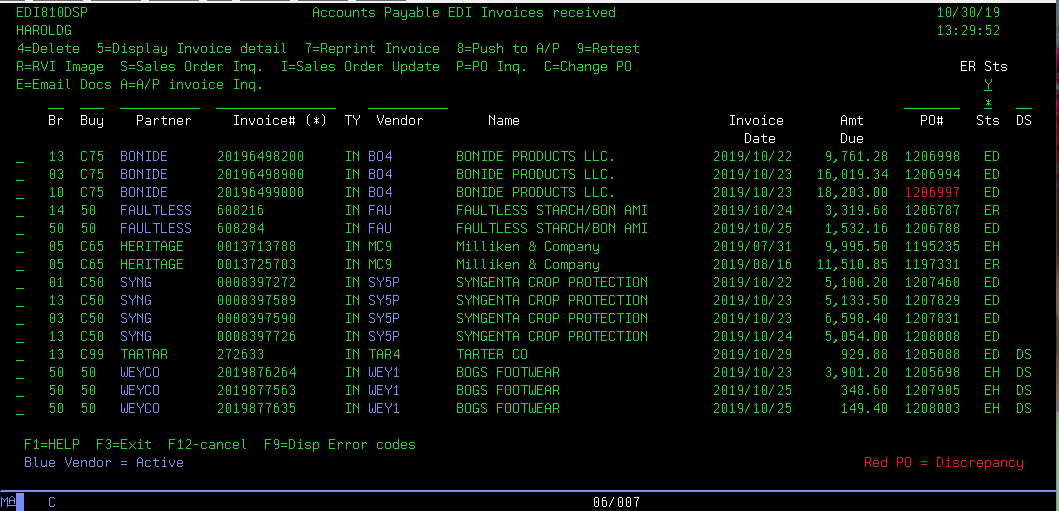Viewport: 1059px width, 511px height.
Task: Click the DS flag on Tartar row
Action: point(1023,355)
